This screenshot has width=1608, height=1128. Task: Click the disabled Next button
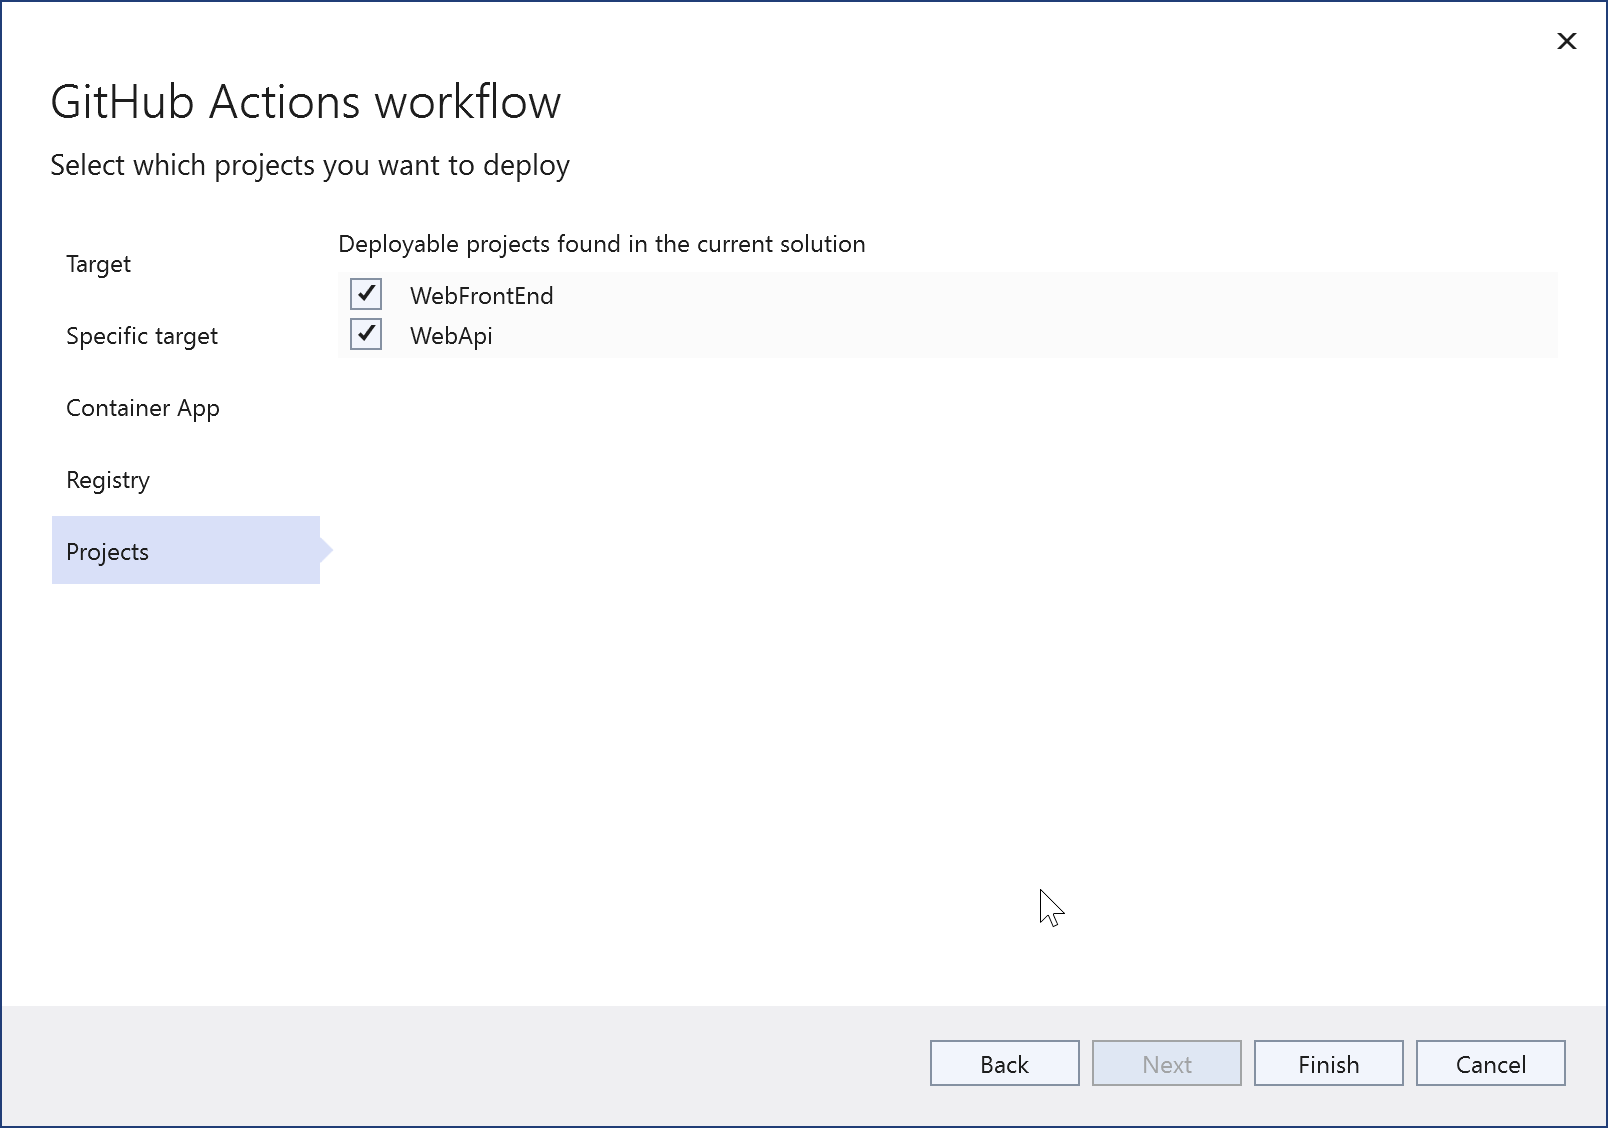click(1166, 1063)
